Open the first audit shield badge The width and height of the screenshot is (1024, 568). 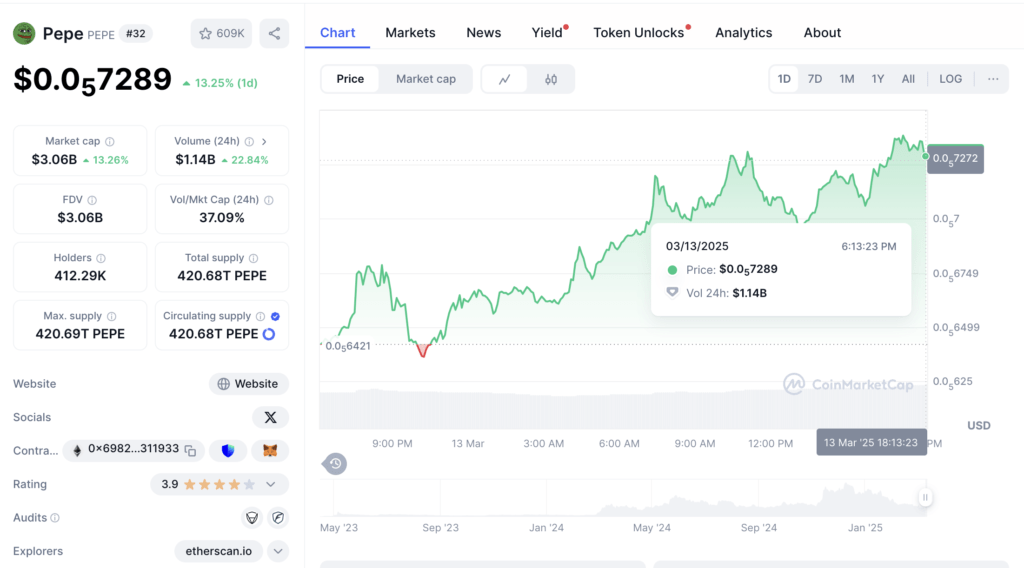click(252, 518)
